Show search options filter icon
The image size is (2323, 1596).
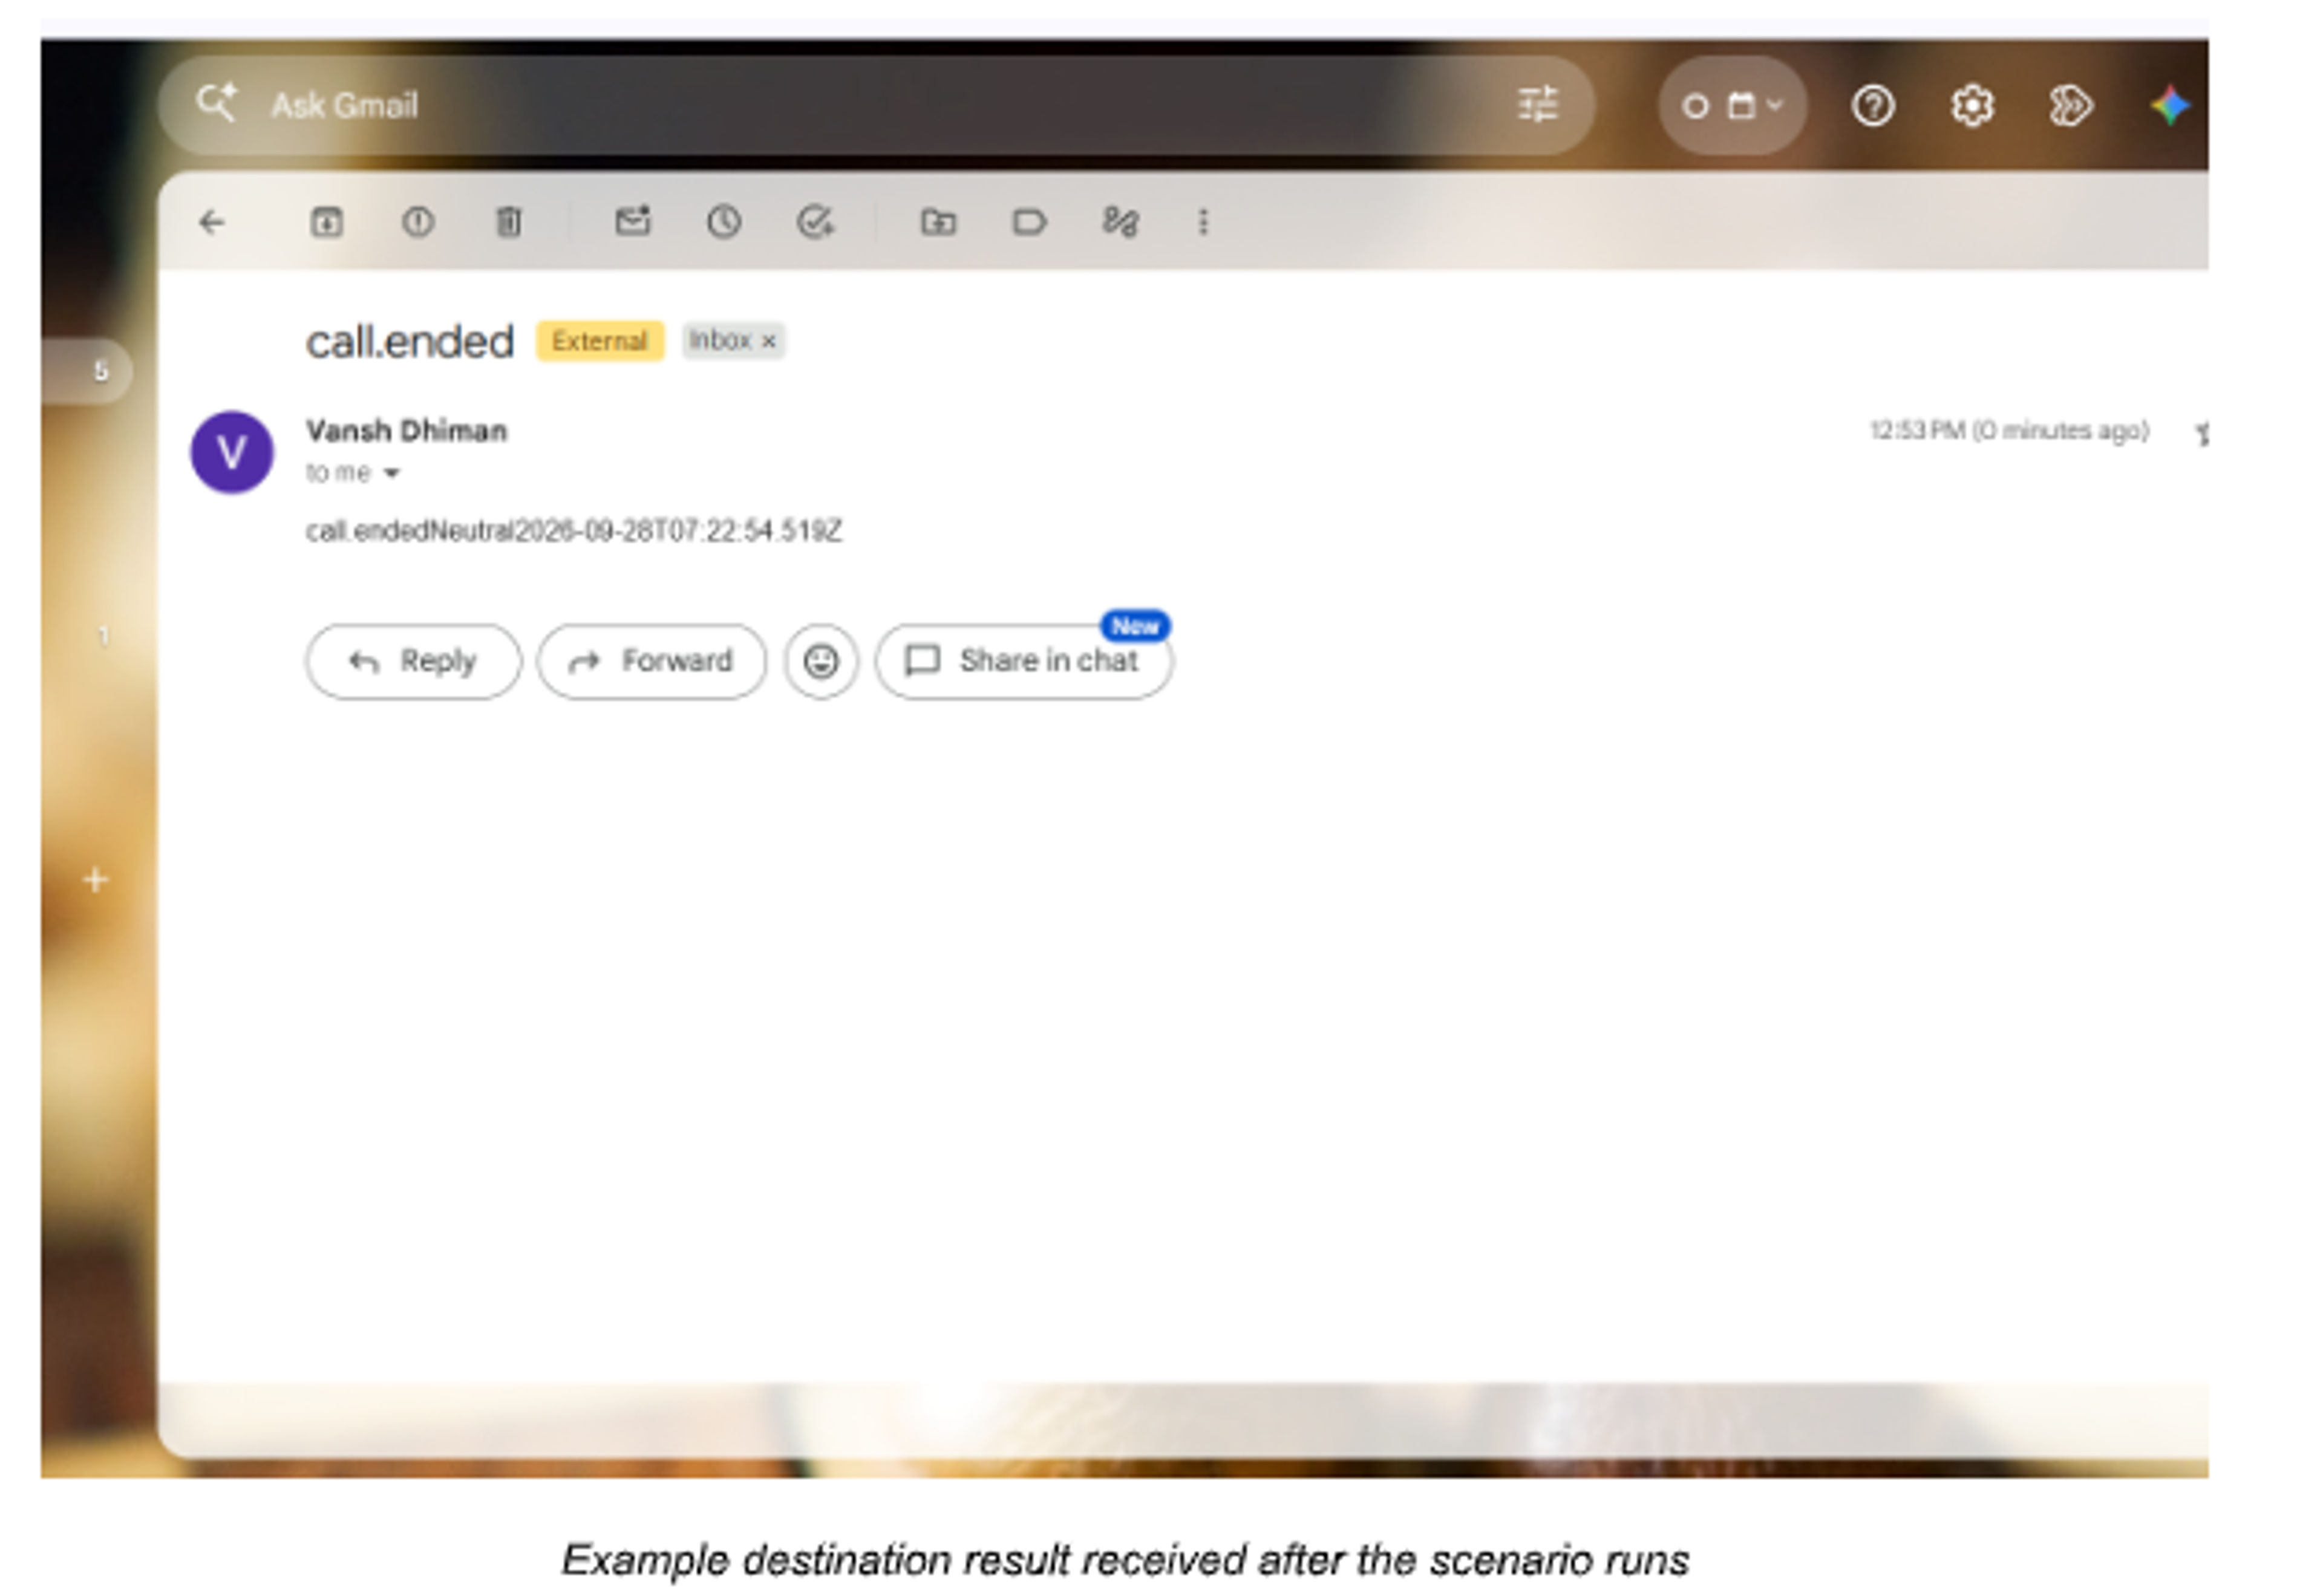pos(1538,105)
